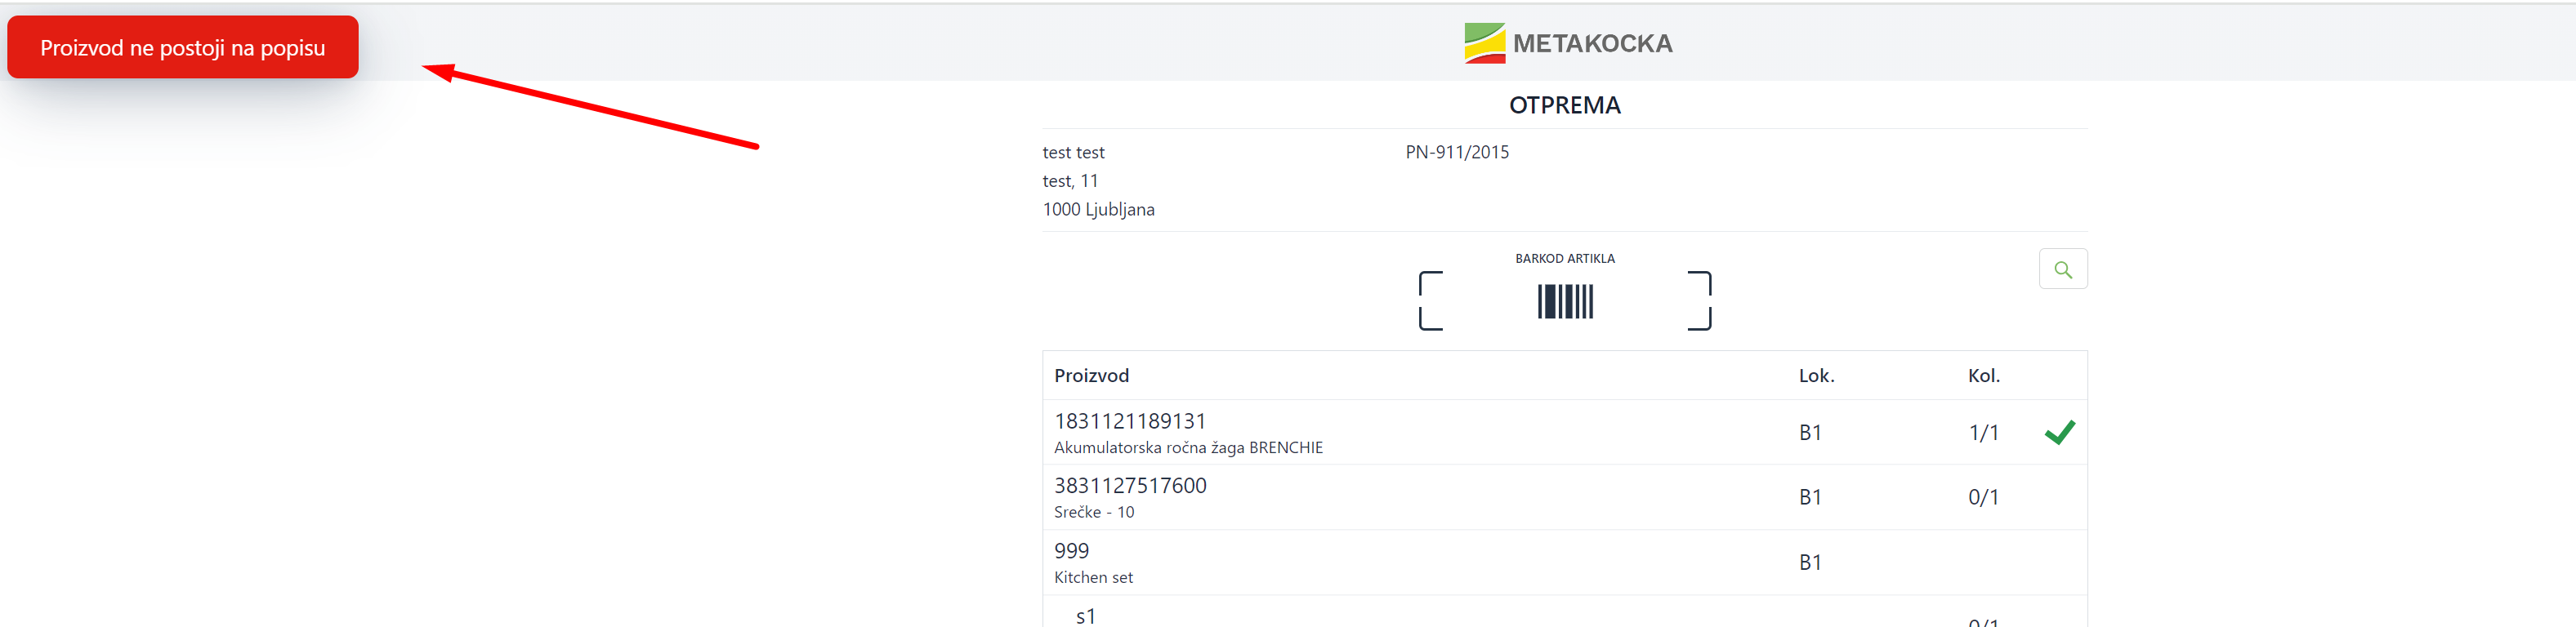Click the 'Srečke - 10' product name
Viewport: 2576px width, 627px height.
pyautogui.click(x=1094, y=512)
